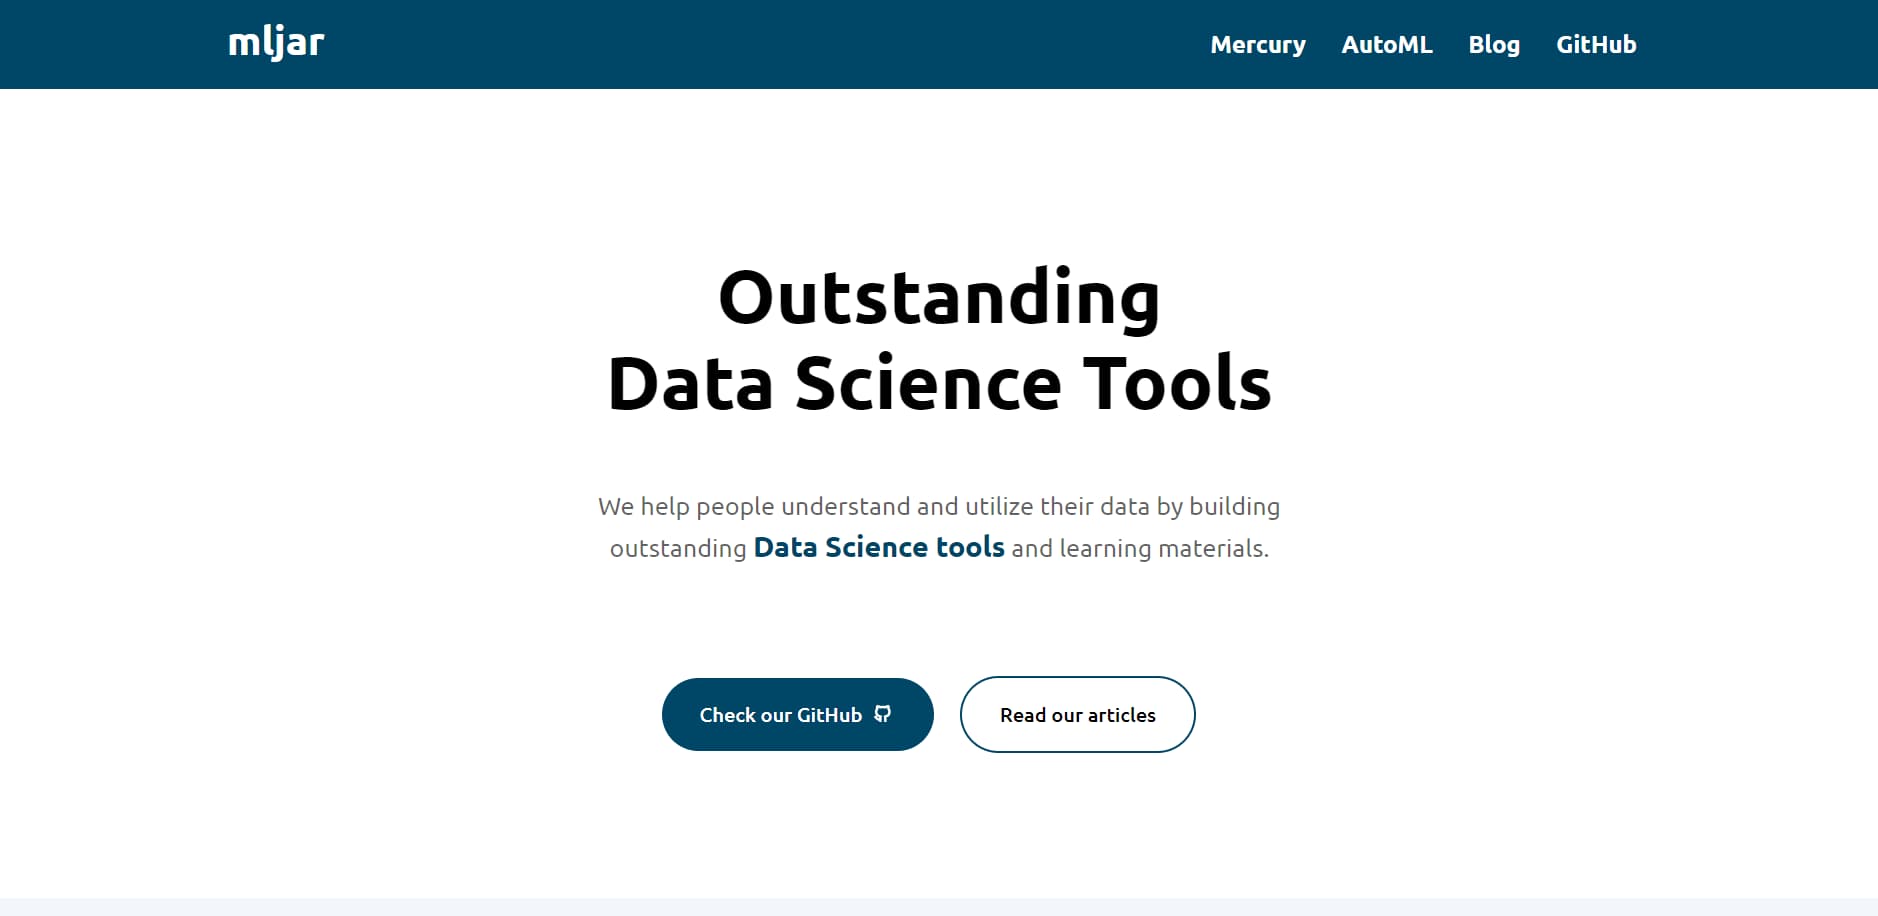The height and width of the screenshot is (916, 1878).
Task: Visit GitHub from the top navigation
Action: (1595, 45)
